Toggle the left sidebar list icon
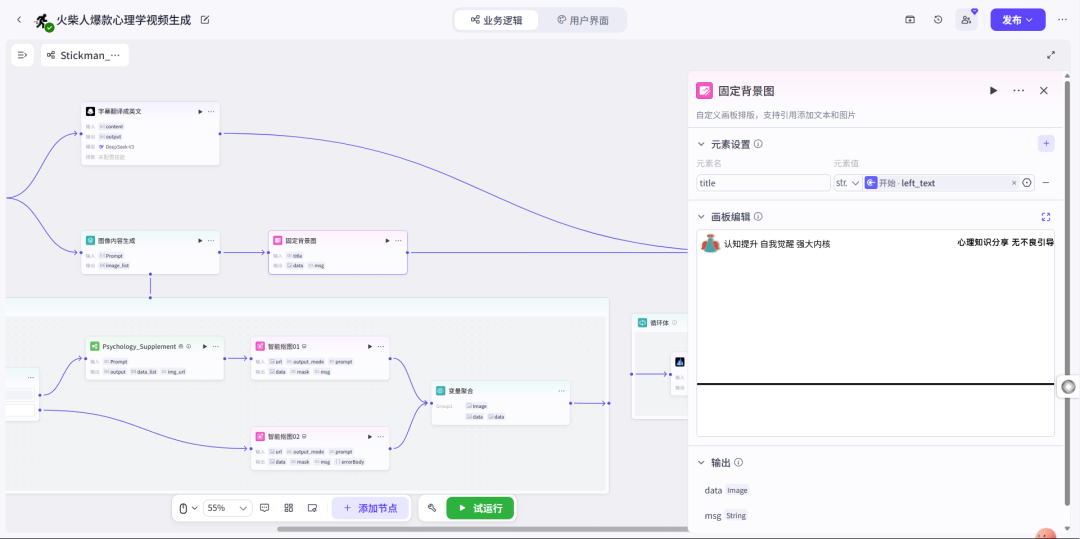1080x539 pixels. pos(22,55)
